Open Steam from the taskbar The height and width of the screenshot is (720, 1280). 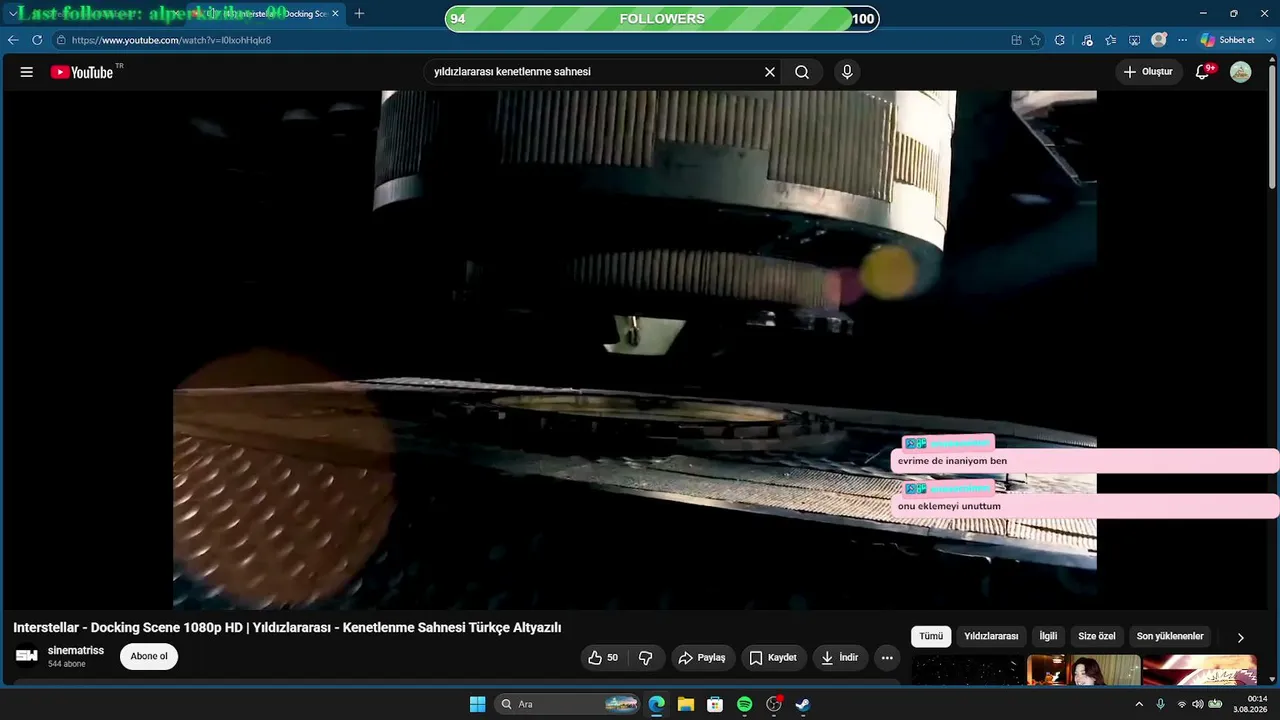pos(802,704)
